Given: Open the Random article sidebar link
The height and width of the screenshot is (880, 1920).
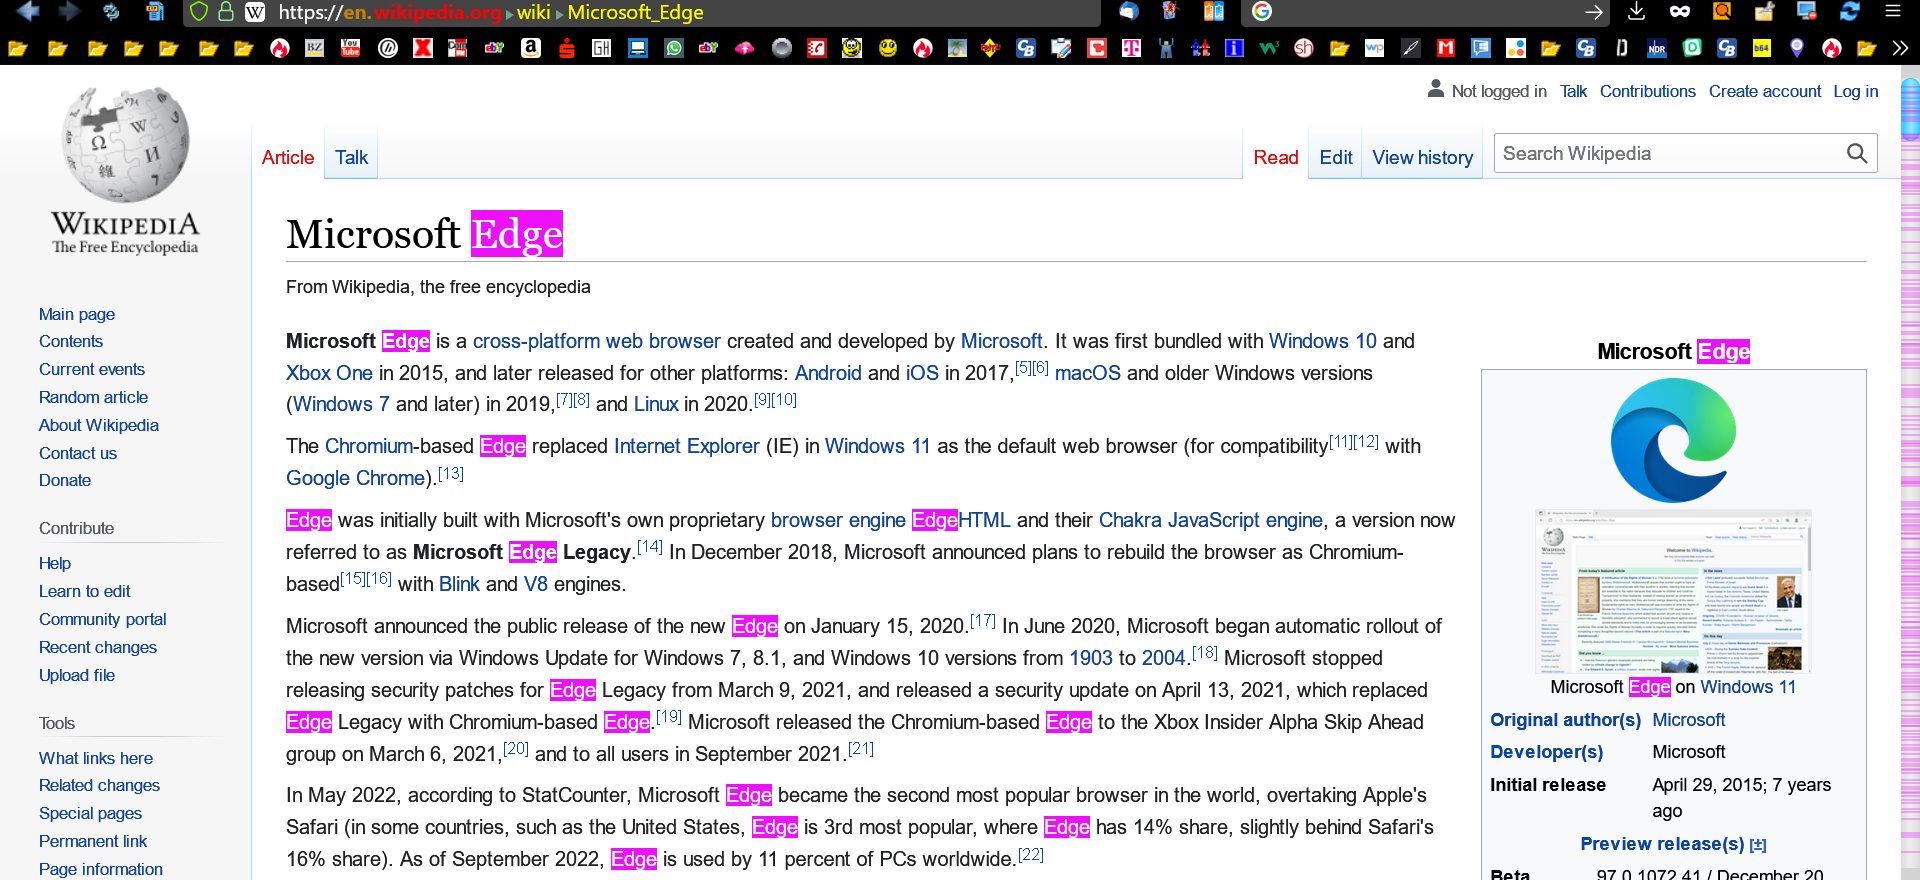Looking at the screenshot, I should tap(93, 397).
